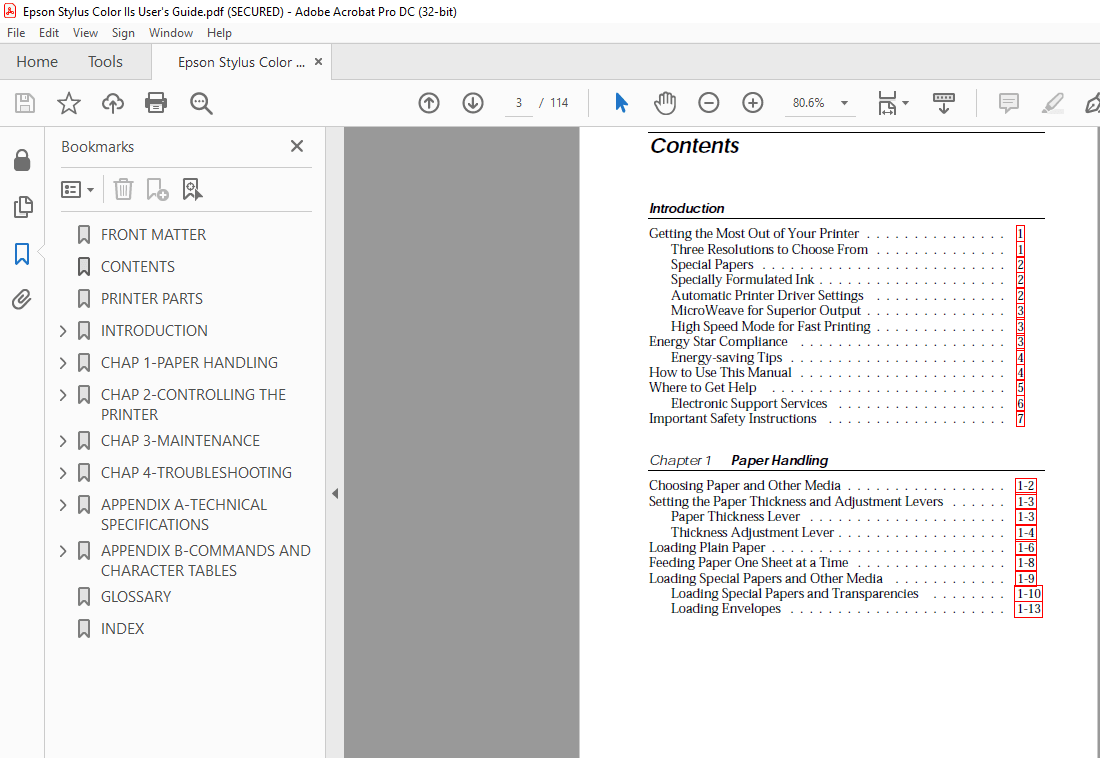The width and height of the screenshot is (1100, 758).
Task: Open bookmarks options dropdown menu
Action: pyautogui.click(x=77, y=190)
